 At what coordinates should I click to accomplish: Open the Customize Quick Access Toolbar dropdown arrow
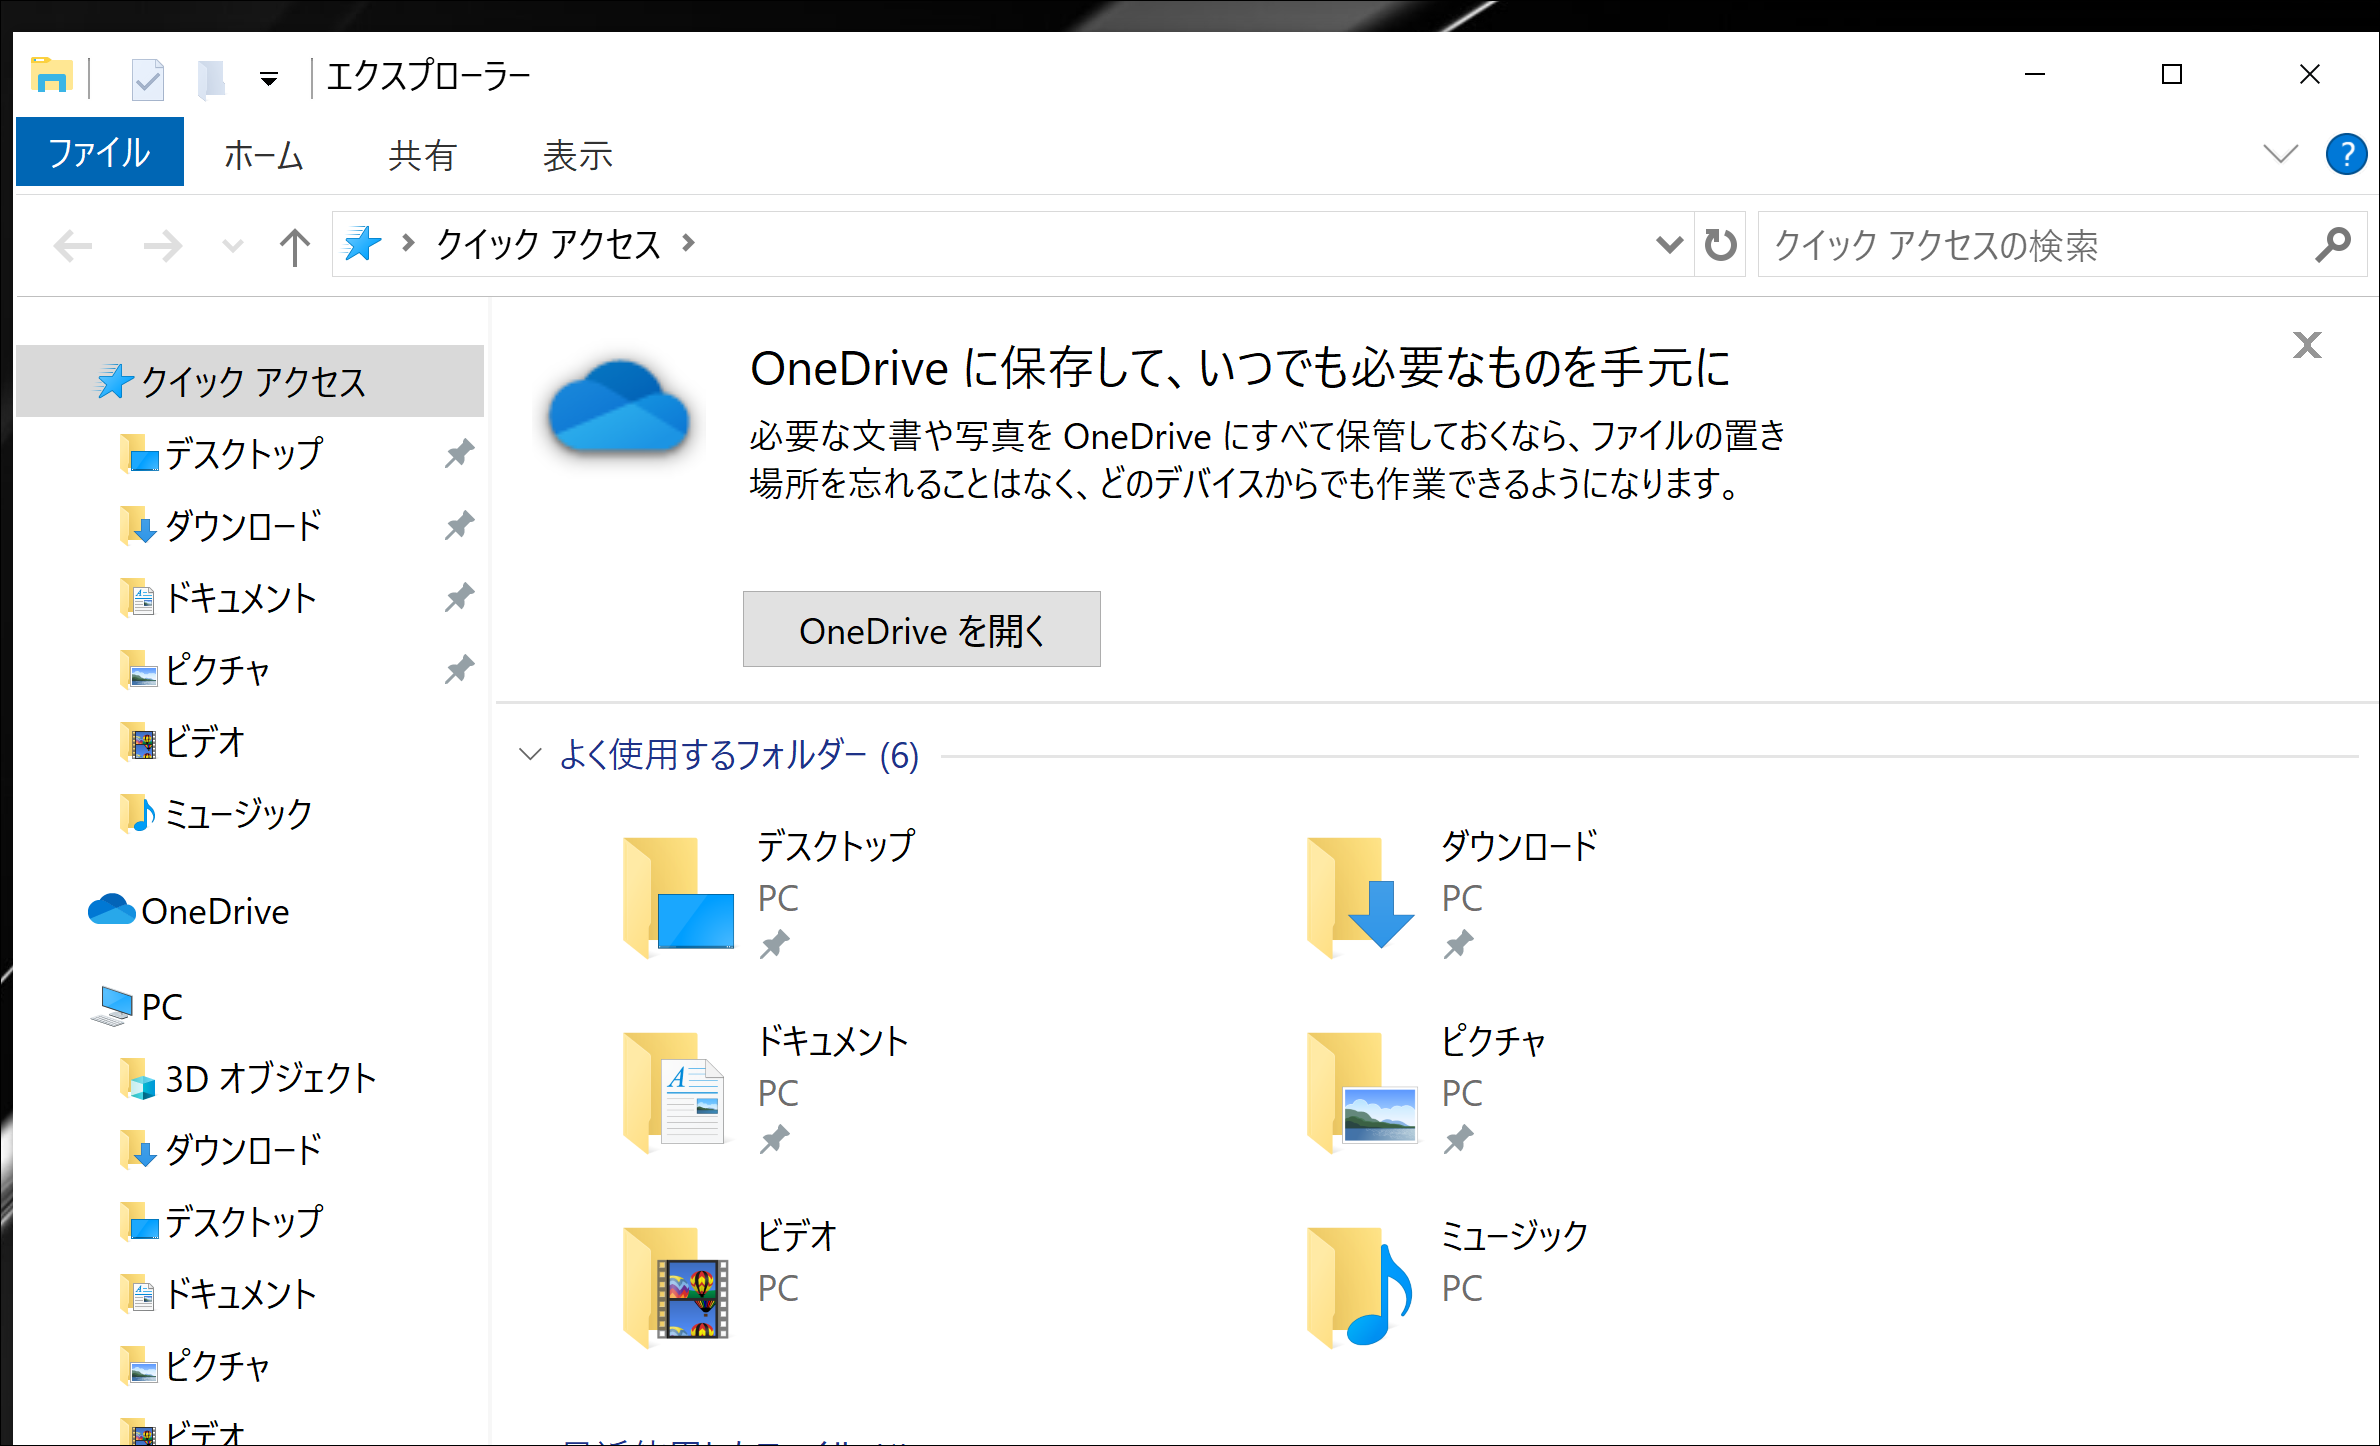(x=268, y=78)
